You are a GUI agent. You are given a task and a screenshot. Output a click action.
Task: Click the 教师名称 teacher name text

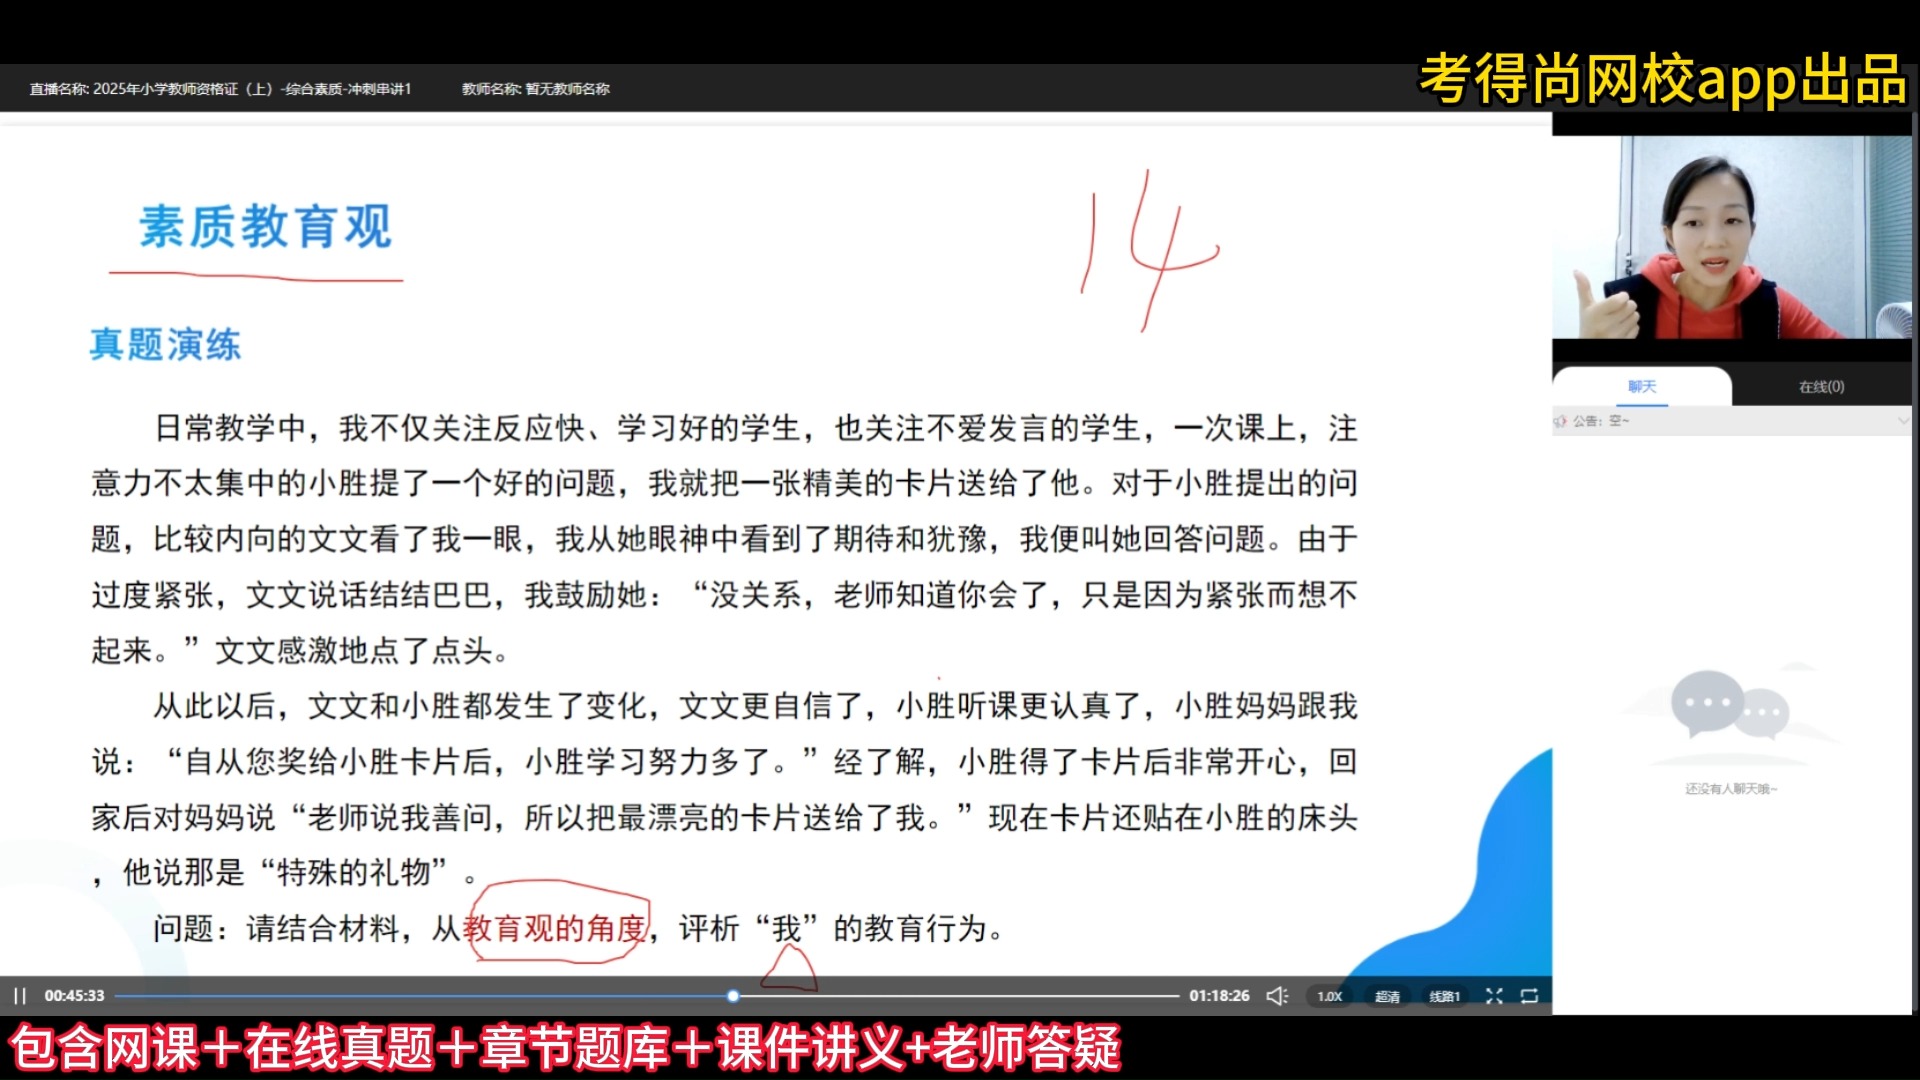pyautogui.click(x=536, y=89)
